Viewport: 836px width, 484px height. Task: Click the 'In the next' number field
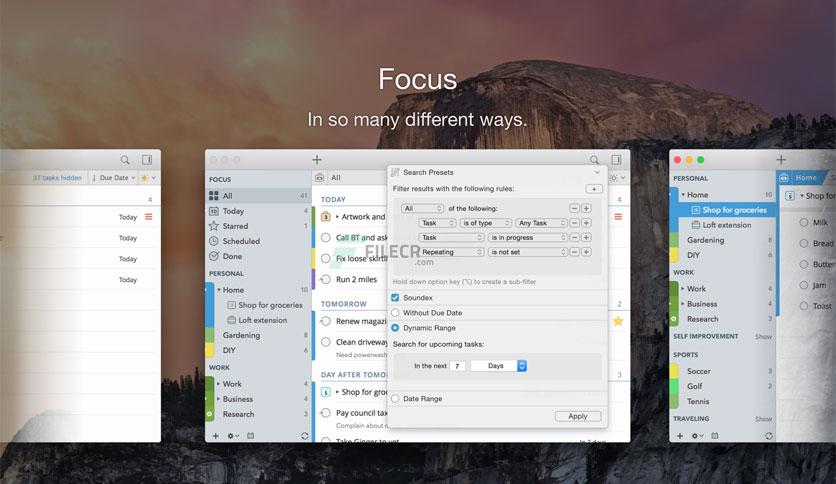coord(457,366)
